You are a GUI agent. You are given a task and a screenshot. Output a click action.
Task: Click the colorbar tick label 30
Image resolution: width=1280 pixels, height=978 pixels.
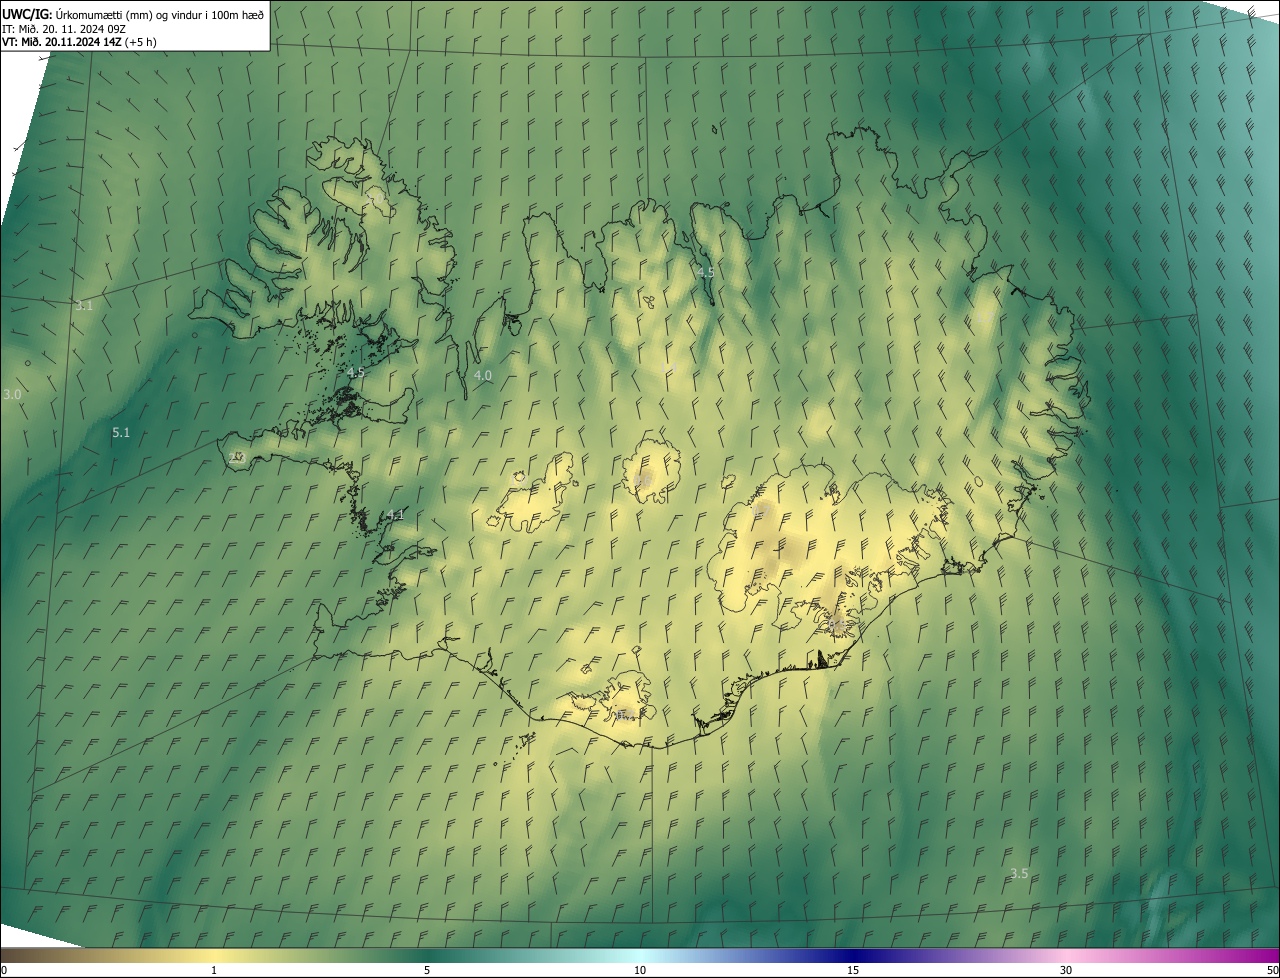1066,970
